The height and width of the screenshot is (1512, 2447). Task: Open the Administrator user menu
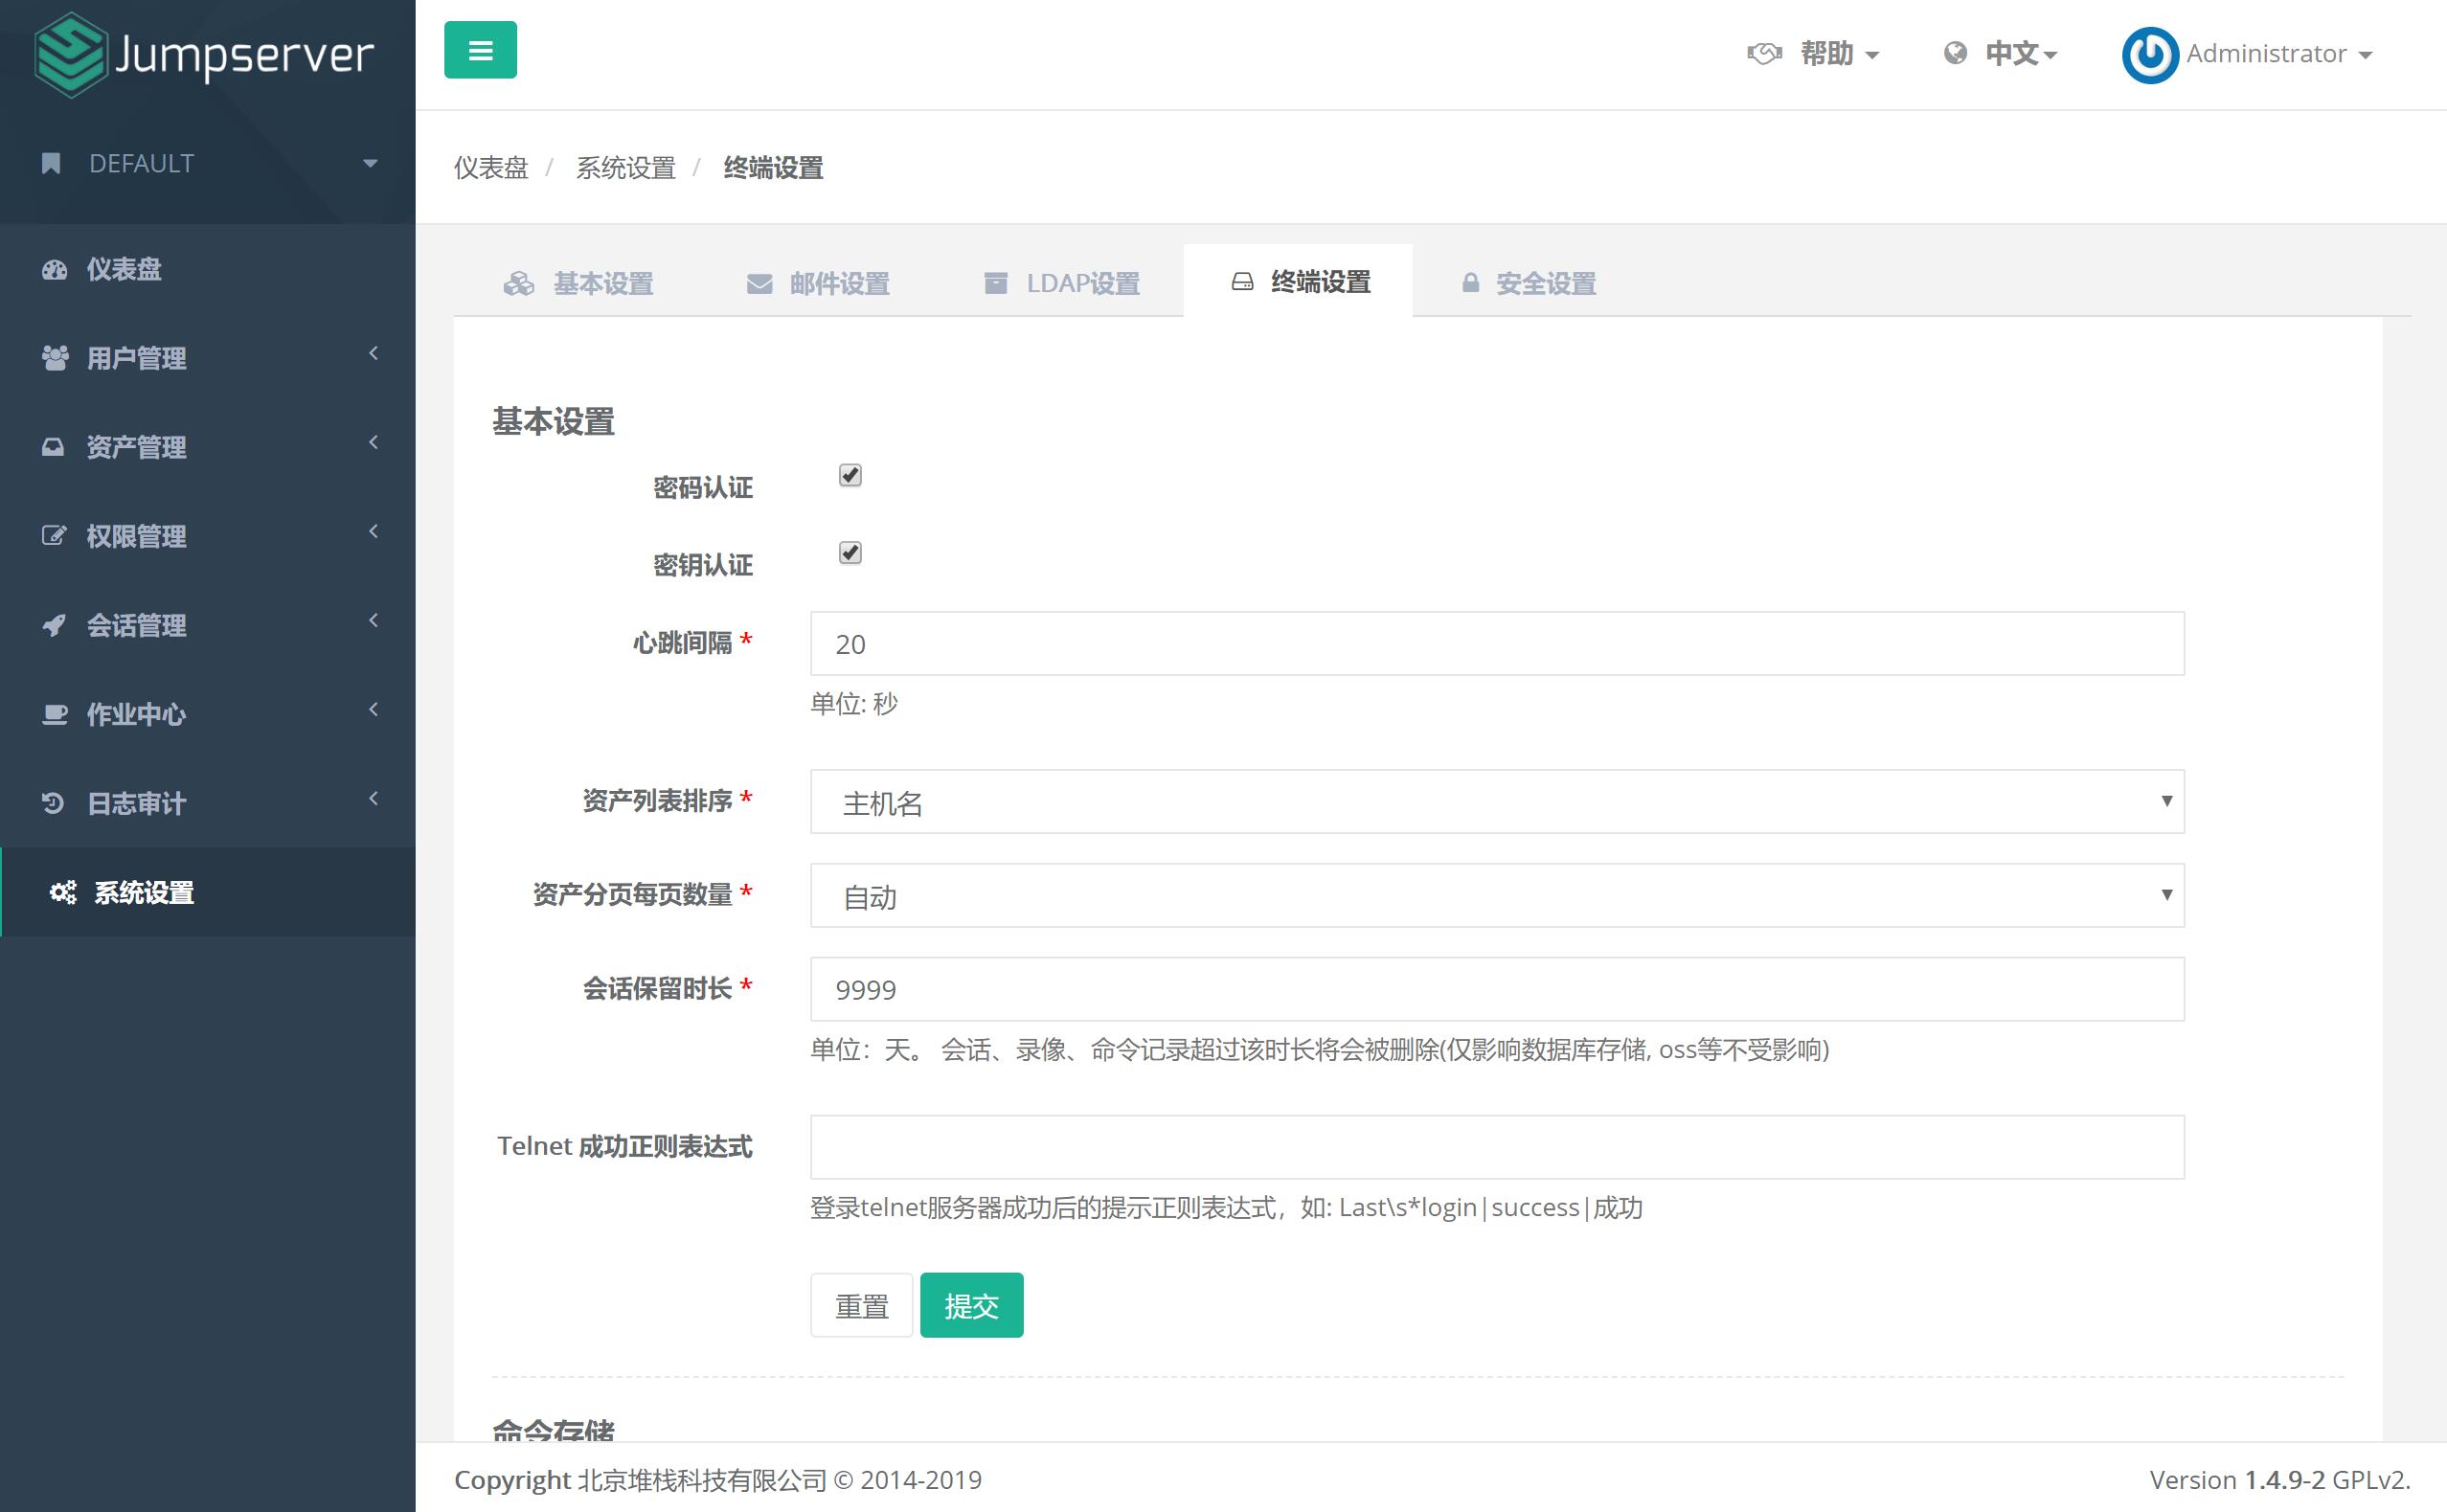[2278, 54]
